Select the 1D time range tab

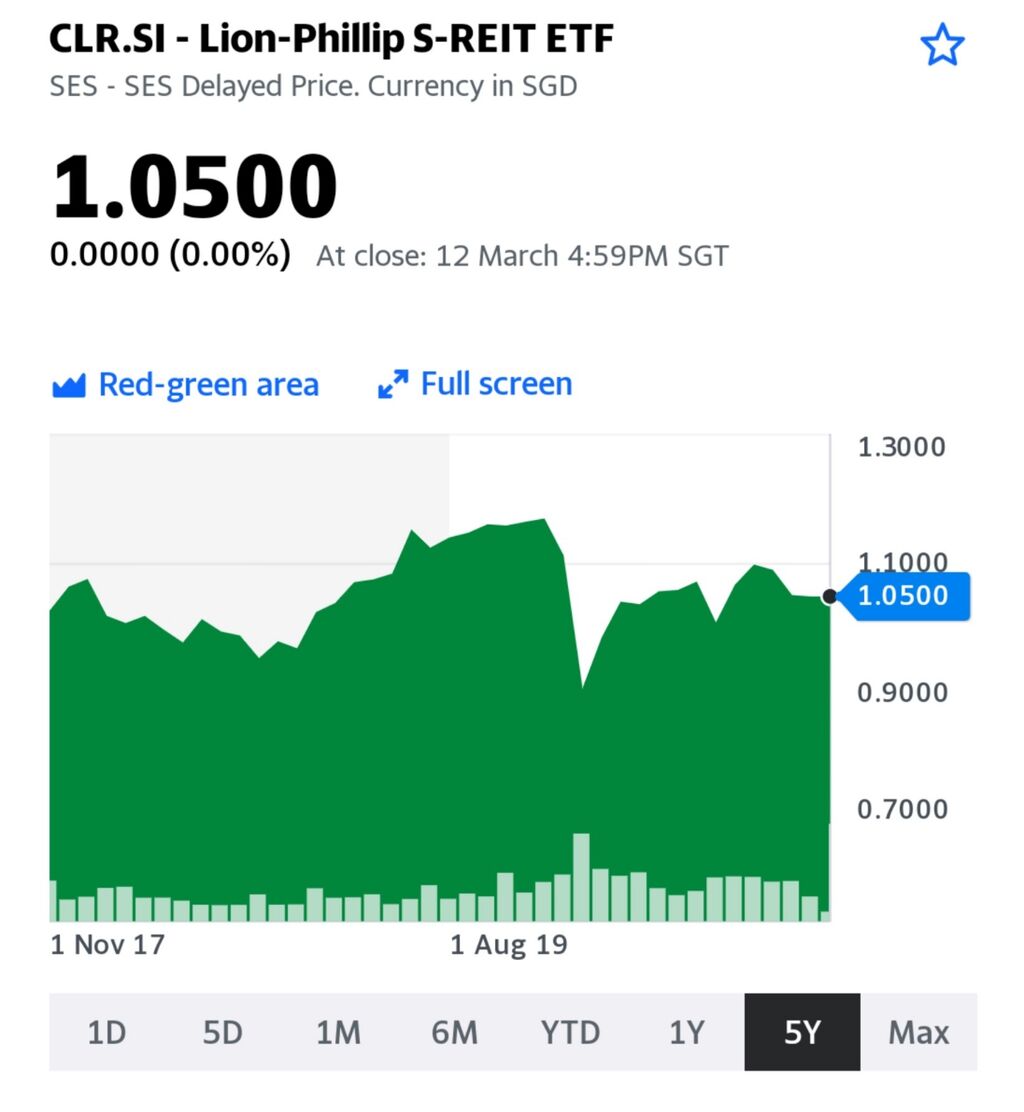(107, 1032)
